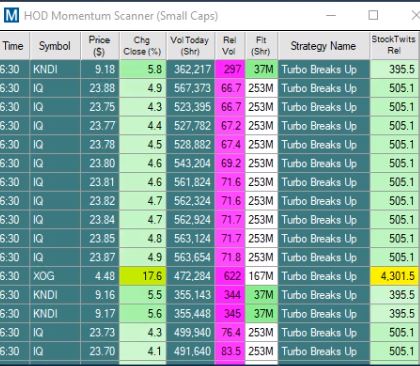Image resolution: width=420 pixels, height=366 pixels.
Task: Minimize the HOD Momentum Scanner window
Action: point(331,15)
